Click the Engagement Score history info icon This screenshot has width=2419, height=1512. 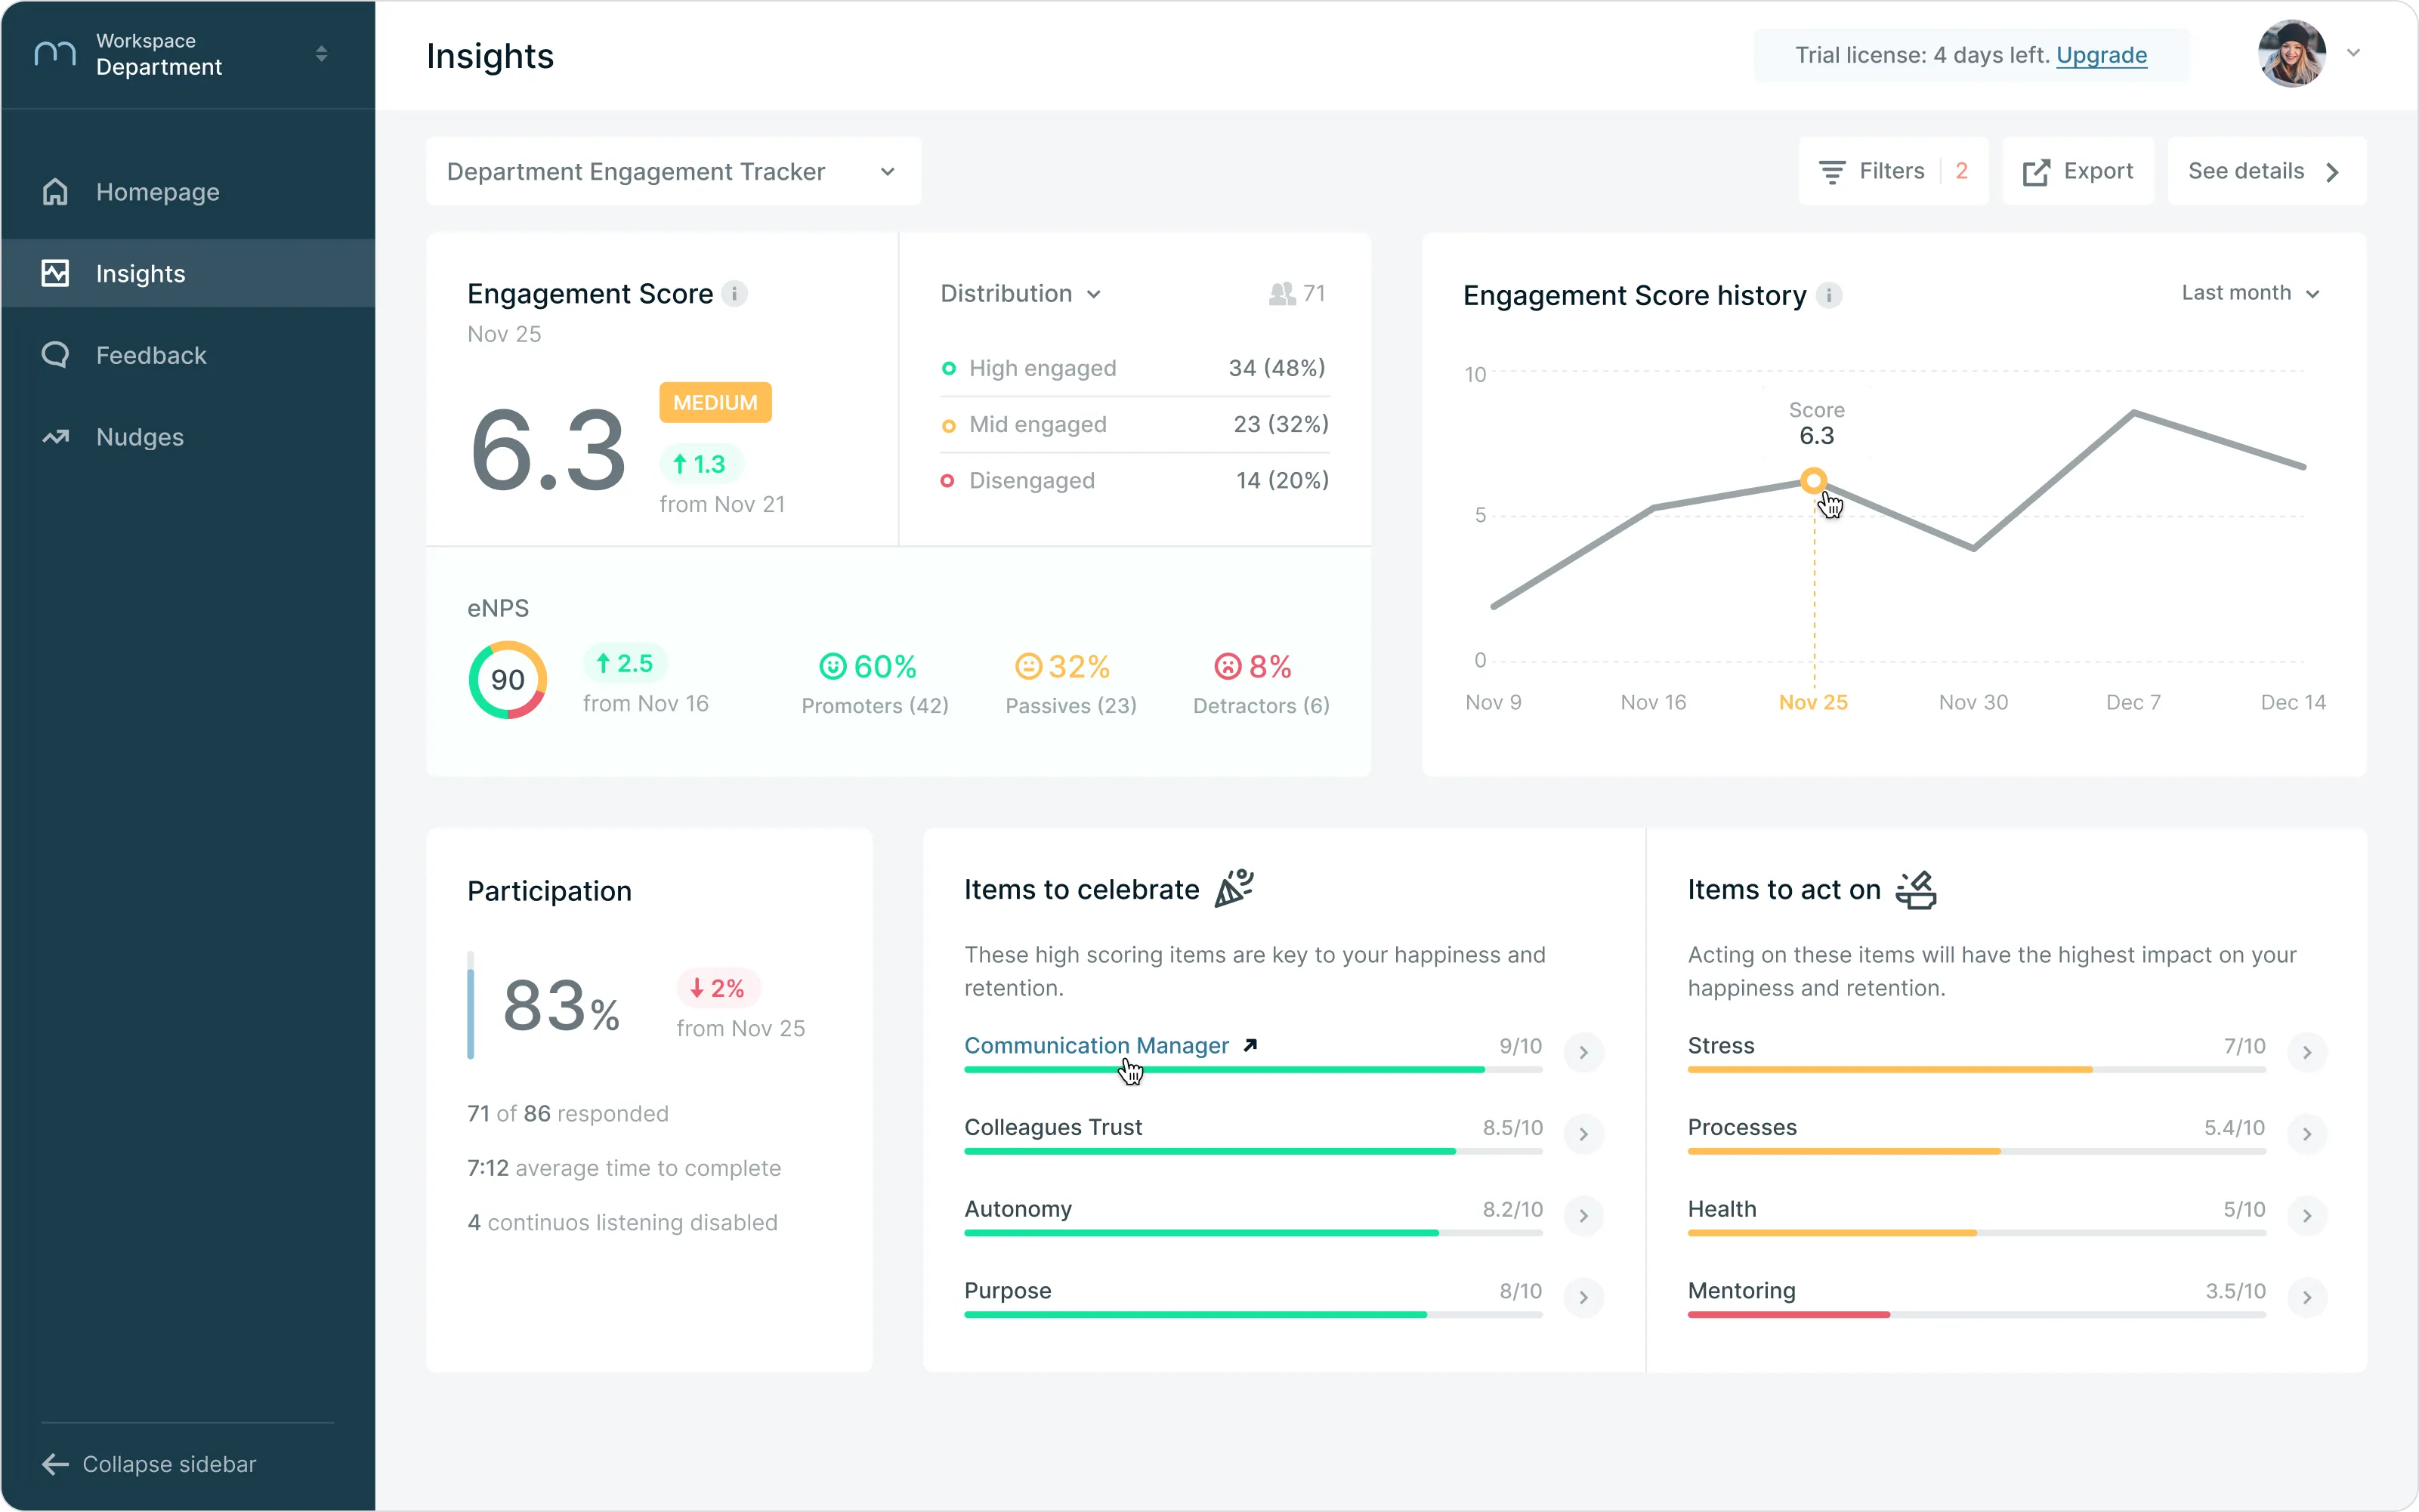[1828, 296]
